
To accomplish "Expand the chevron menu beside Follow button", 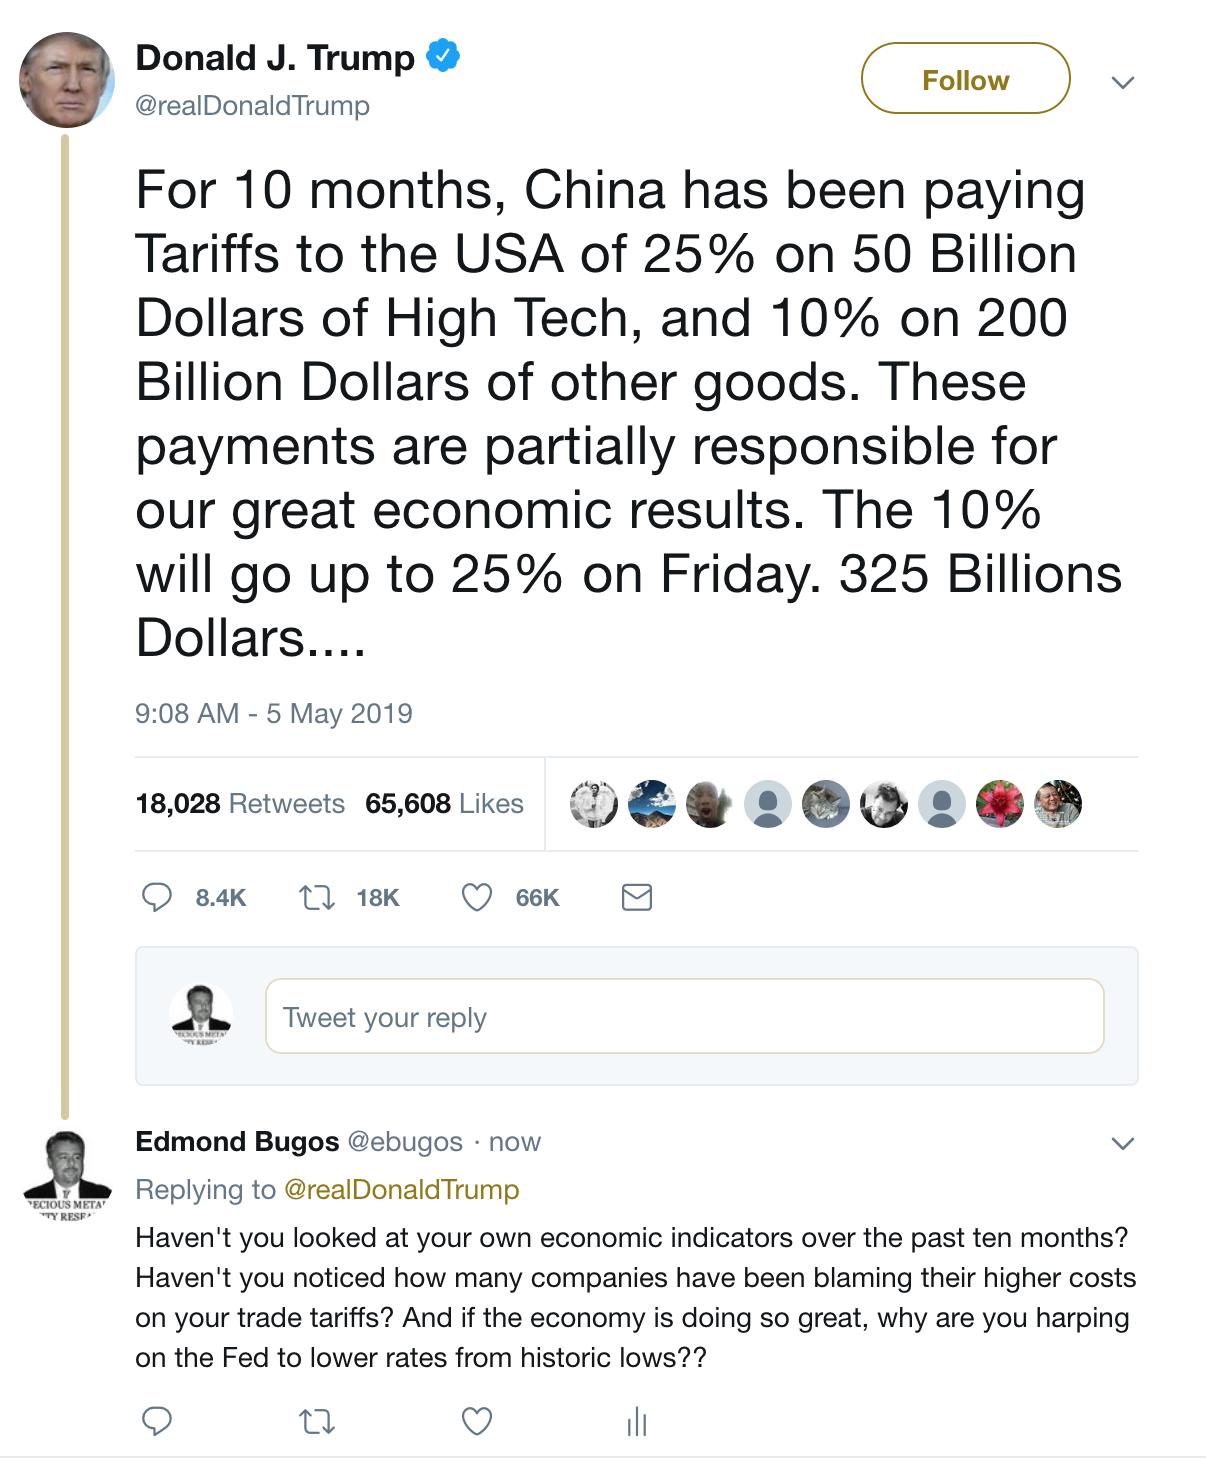I will [x=1123, y=81].
